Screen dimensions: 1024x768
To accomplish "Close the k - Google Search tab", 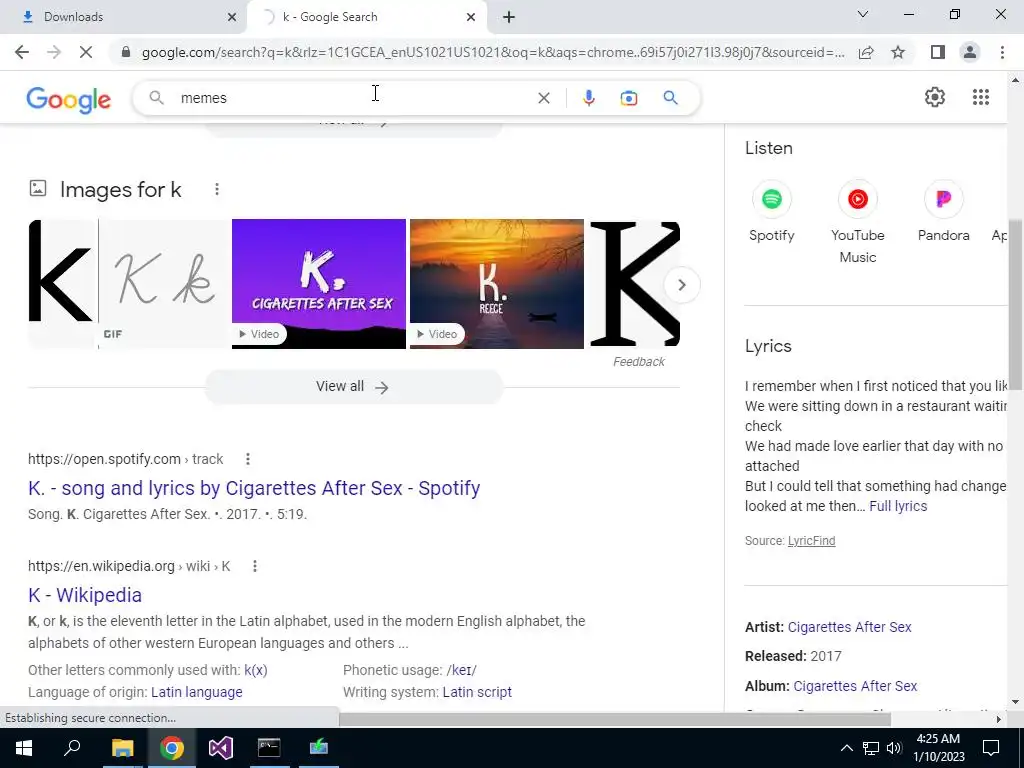I will (x=471, y=17).
